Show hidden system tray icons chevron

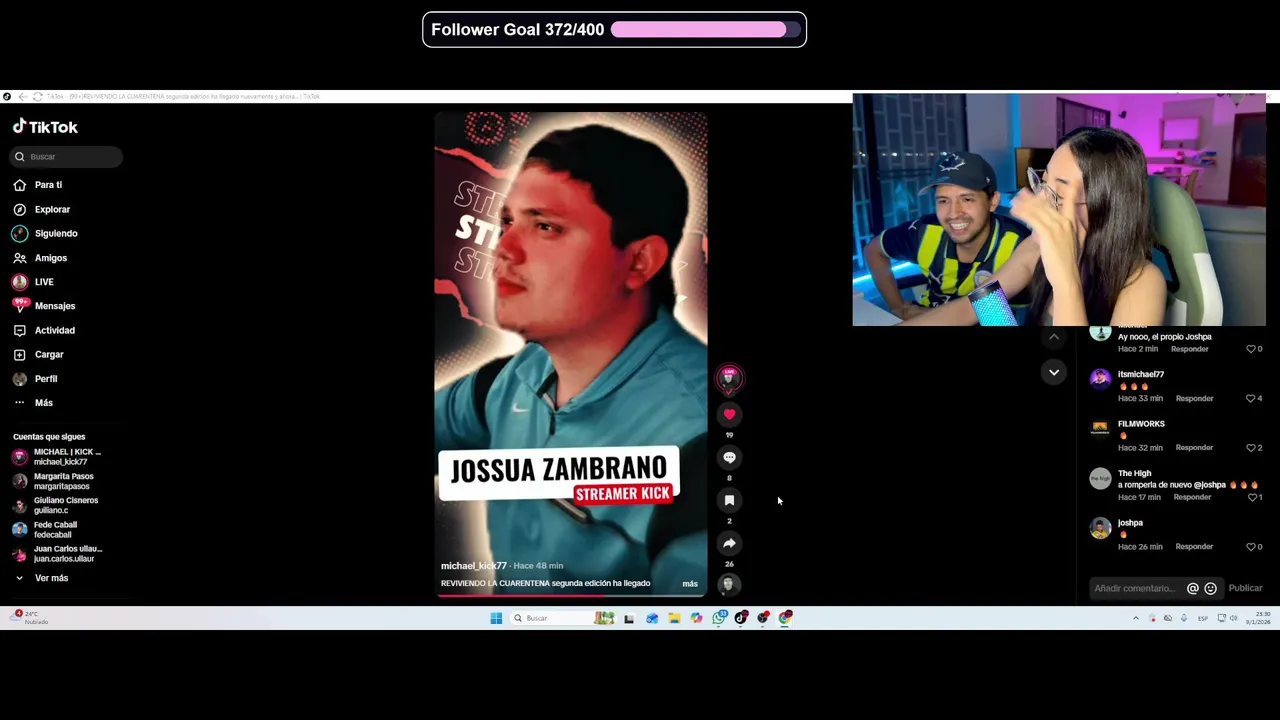click(x=1135, y=618)
